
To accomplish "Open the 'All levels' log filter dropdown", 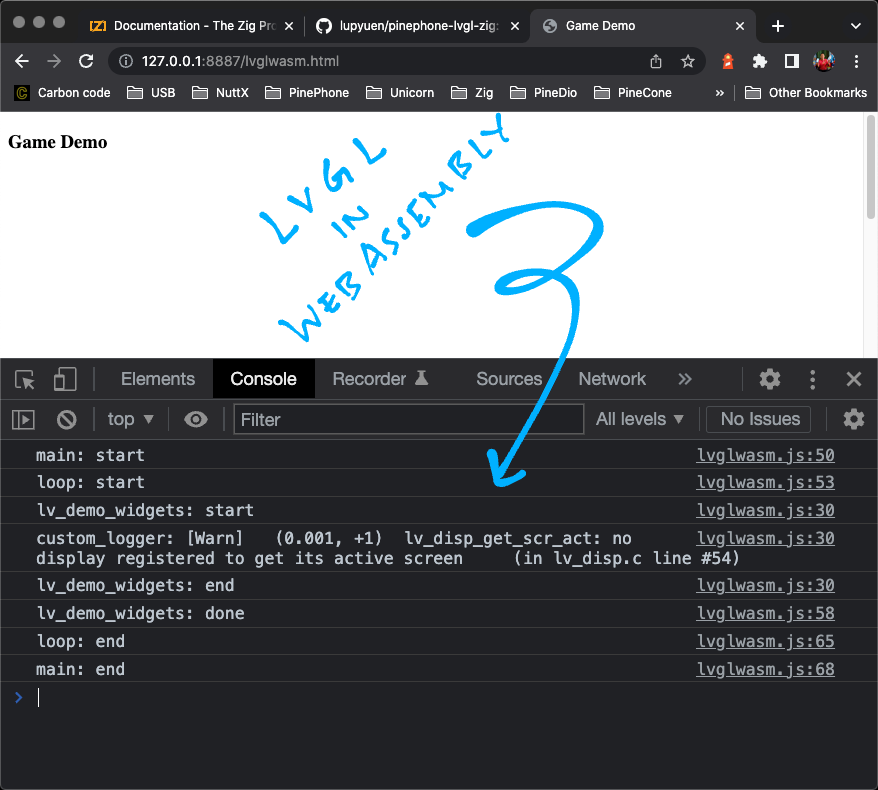I will [x=640, y=419].
